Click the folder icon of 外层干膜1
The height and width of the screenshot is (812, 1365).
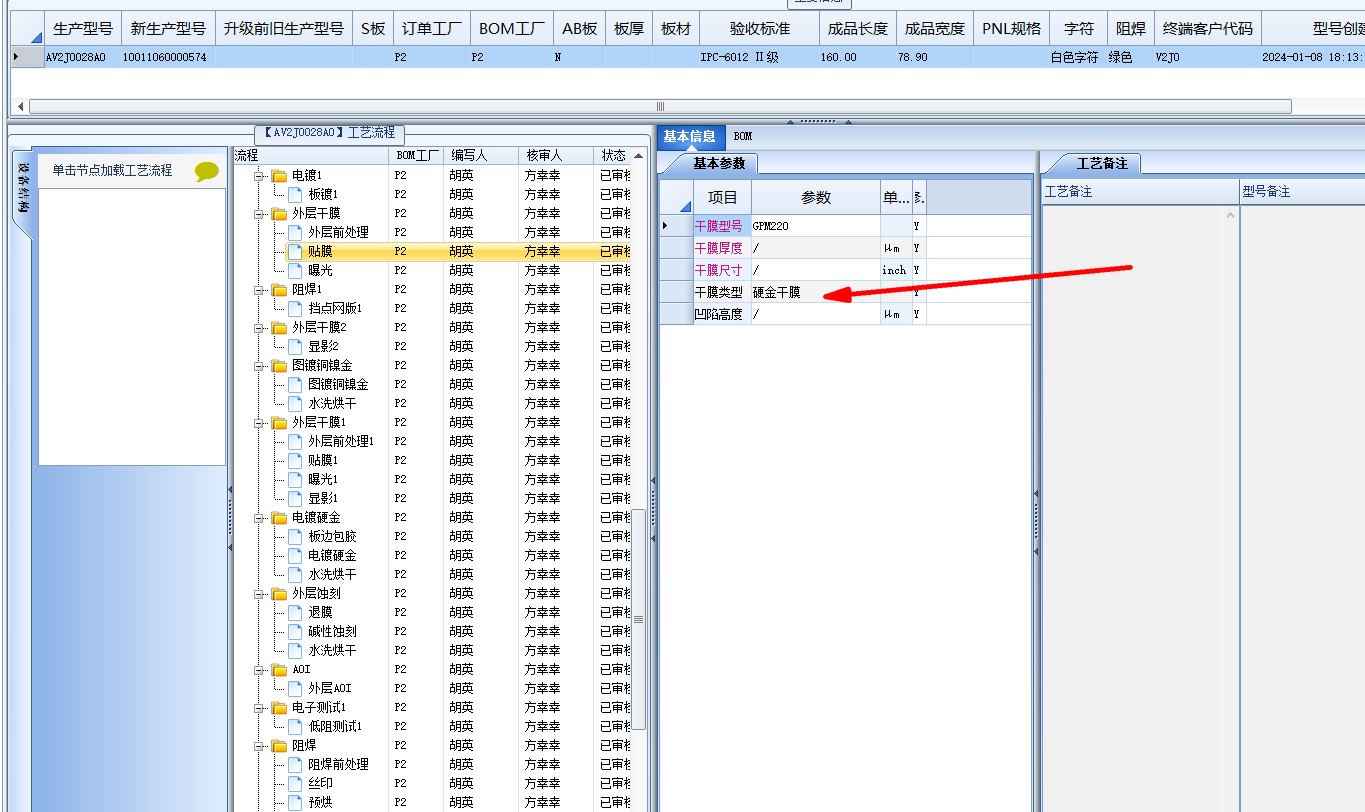coord(279,422)
